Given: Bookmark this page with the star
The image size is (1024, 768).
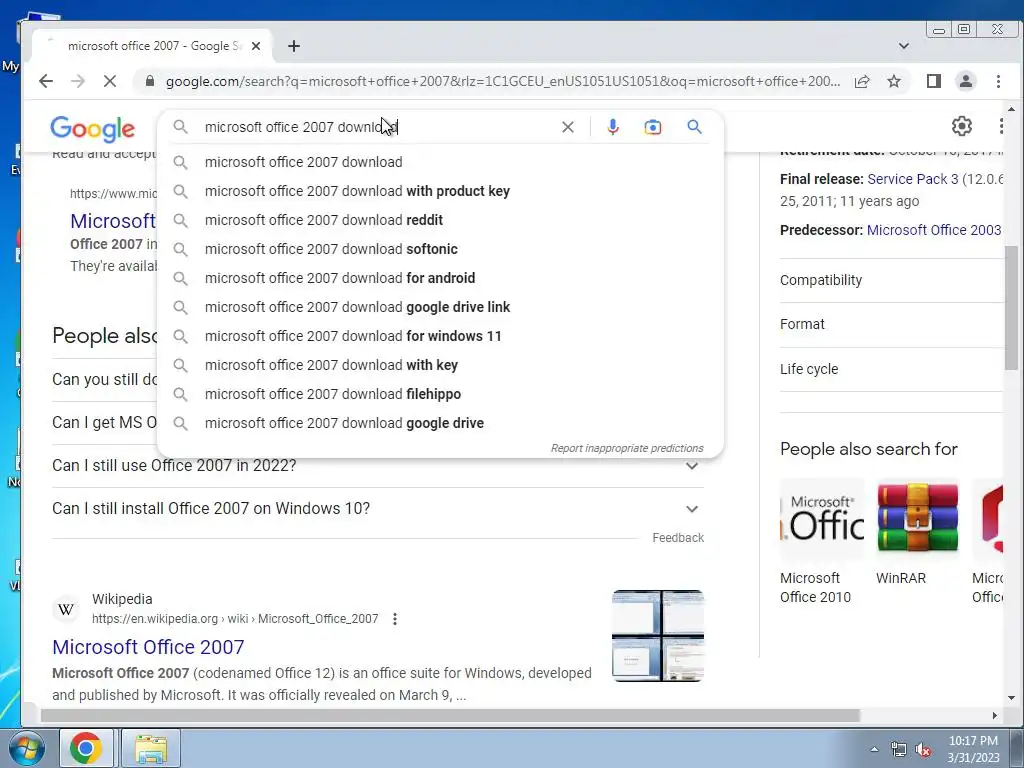Looking at the screenshot, I should coord(894,81).
